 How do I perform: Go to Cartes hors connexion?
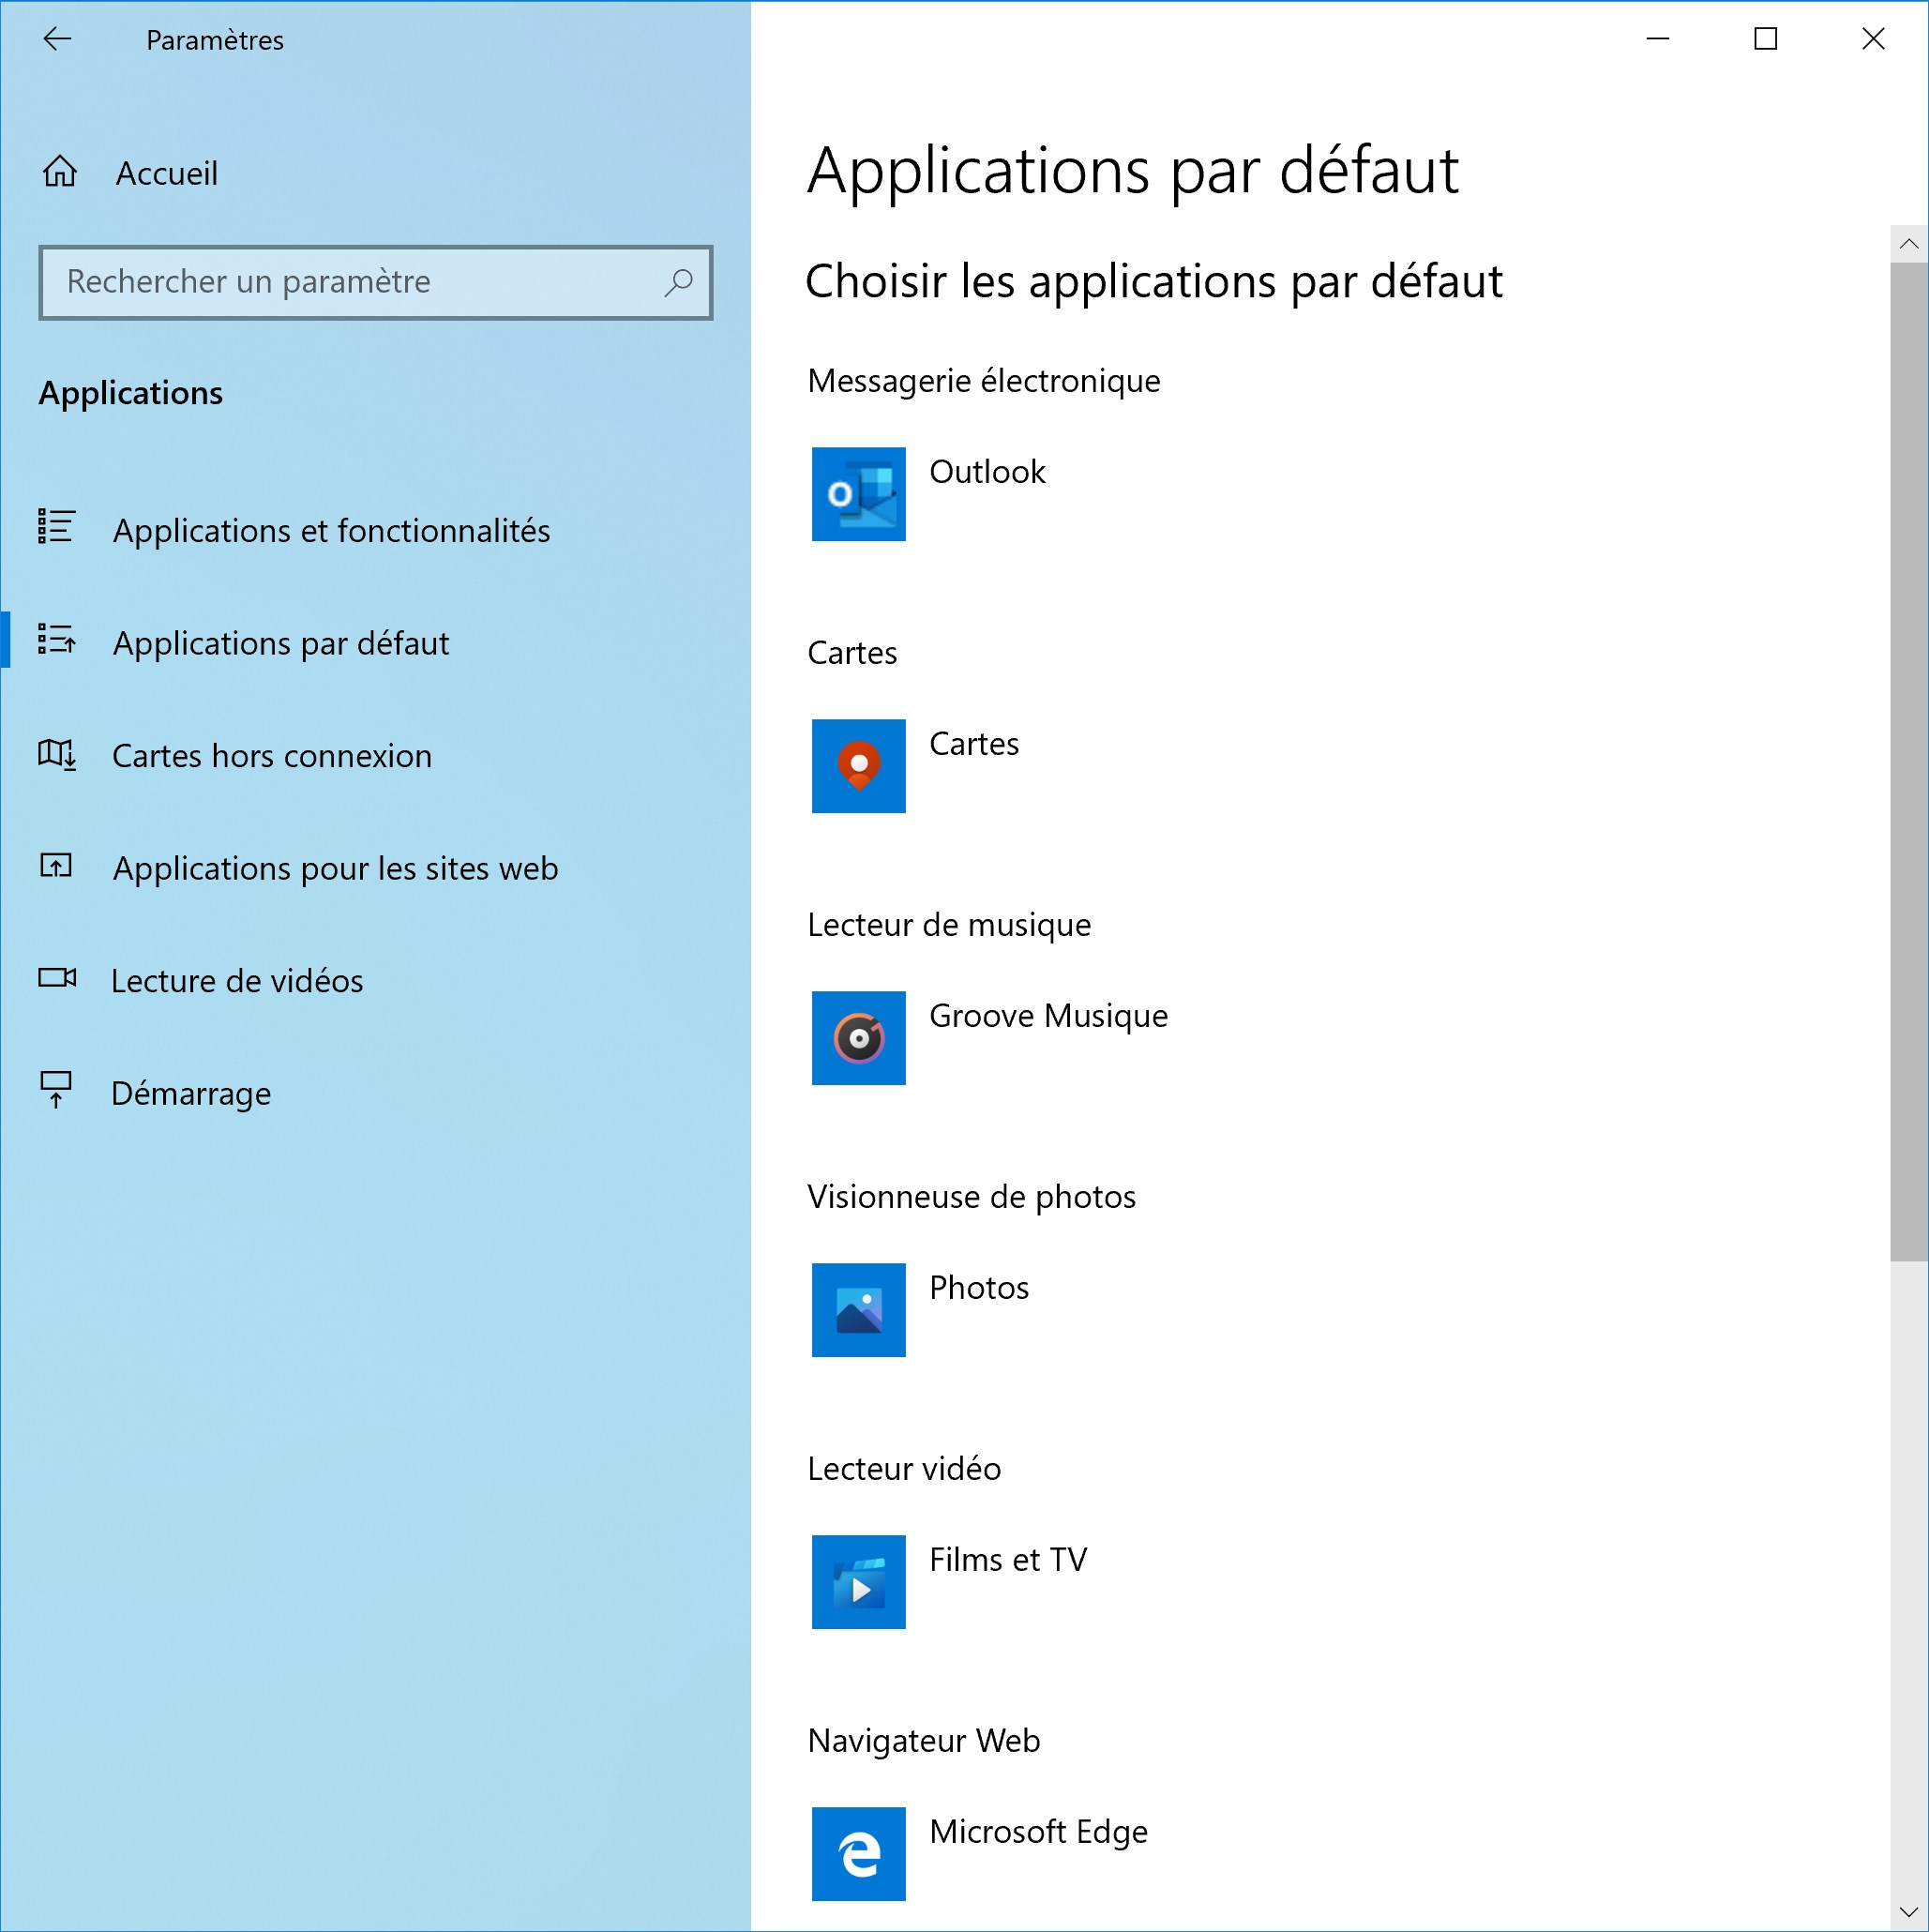(x=376, y=755)
